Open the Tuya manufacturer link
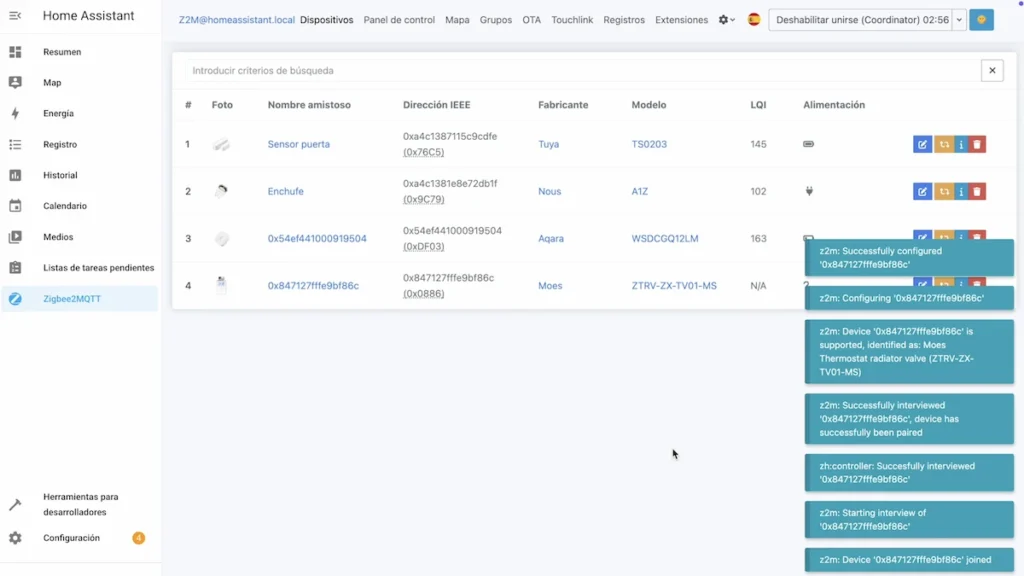1024x576 pixels. 549,144
